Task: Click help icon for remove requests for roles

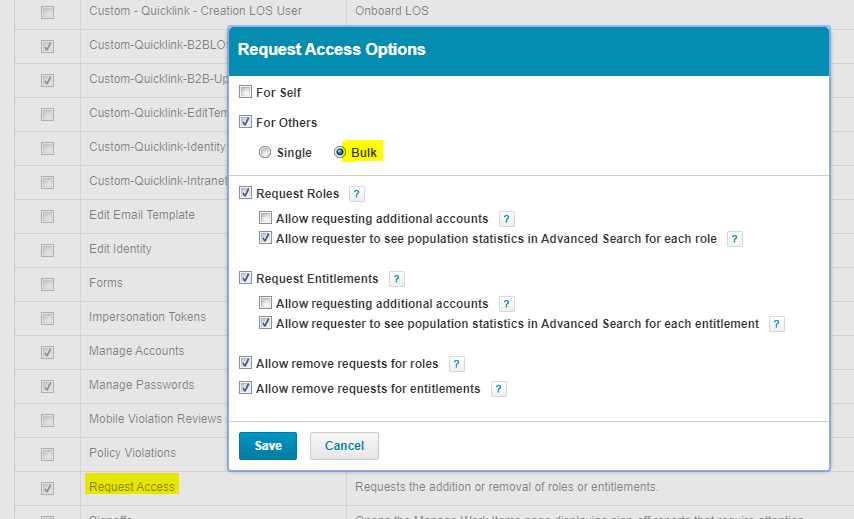Action: tap(457, 364)
